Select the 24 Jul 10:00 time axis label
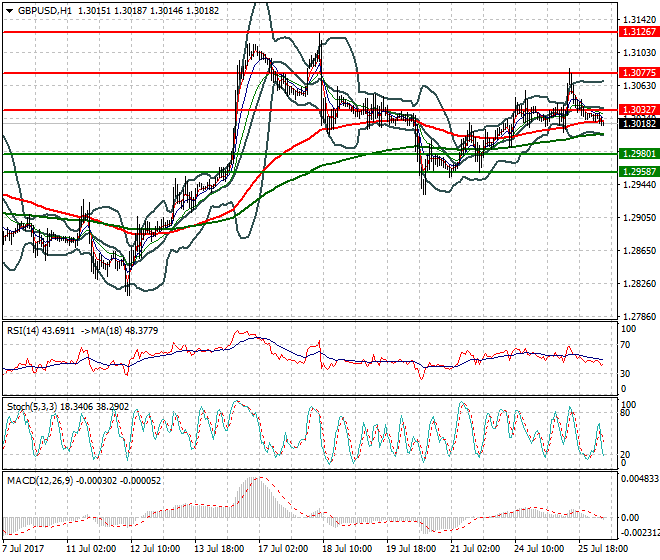This screenshot has height=560, width=660. [539, 549]
